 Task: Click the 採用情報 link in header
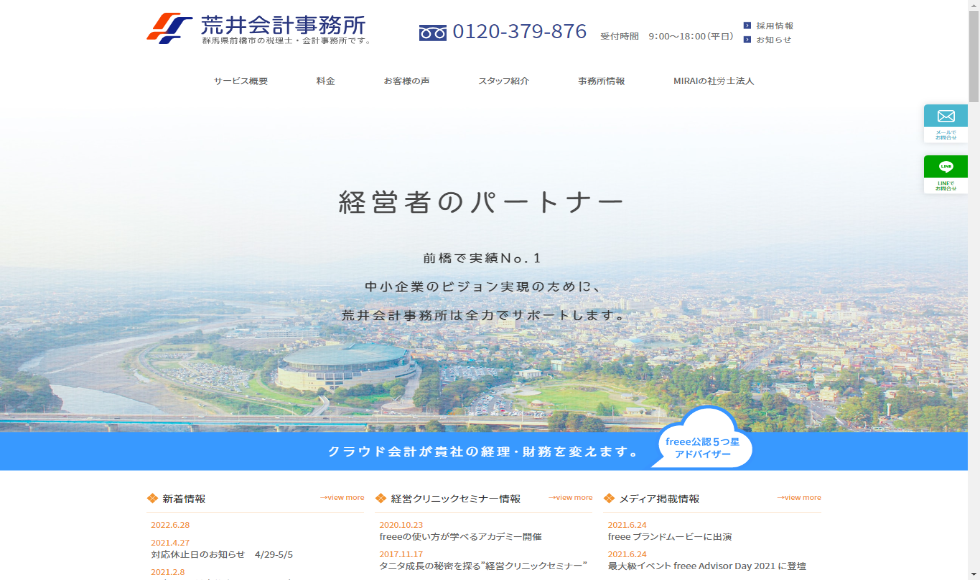(774, 26)
